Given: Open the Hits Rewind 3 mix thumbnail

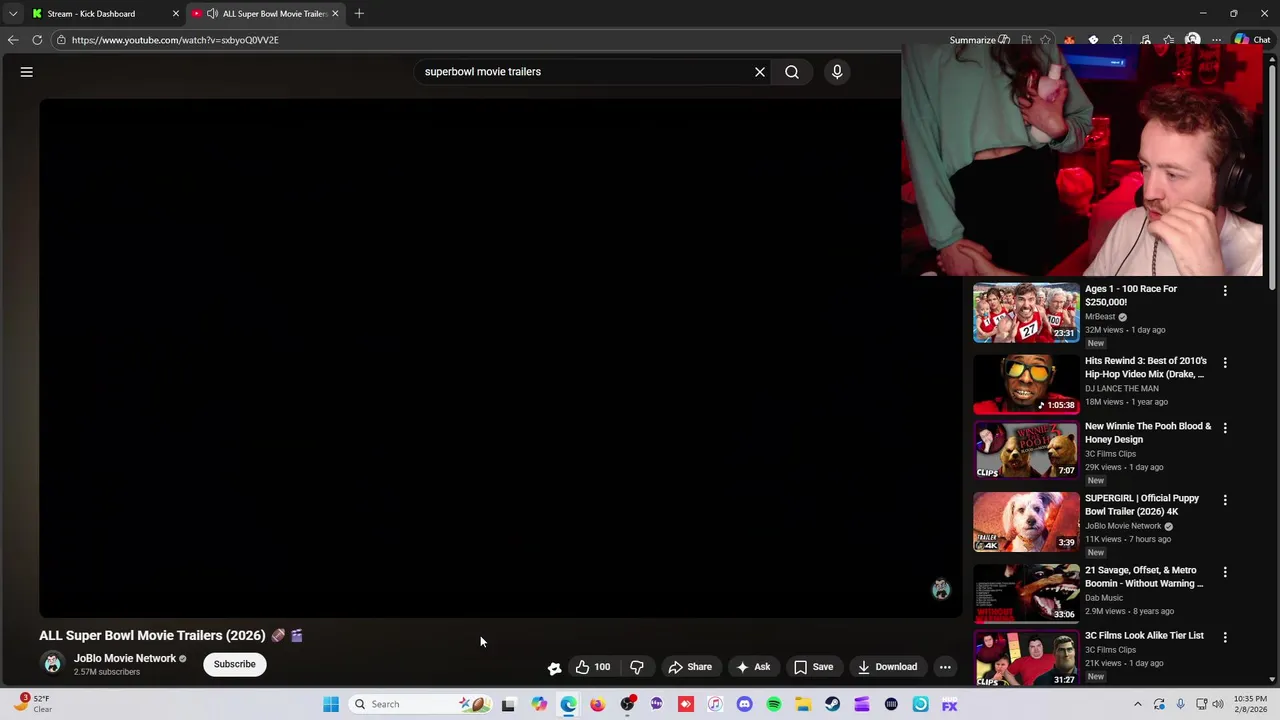Looking at the screenshot, I should (1026, 384).
